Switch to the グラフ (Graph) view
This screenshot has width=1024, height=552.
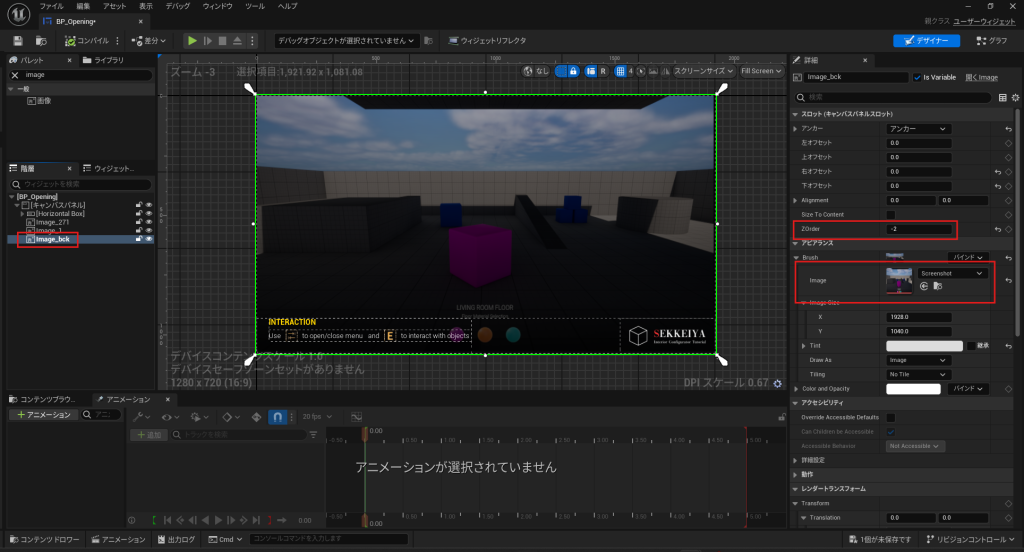992,41
